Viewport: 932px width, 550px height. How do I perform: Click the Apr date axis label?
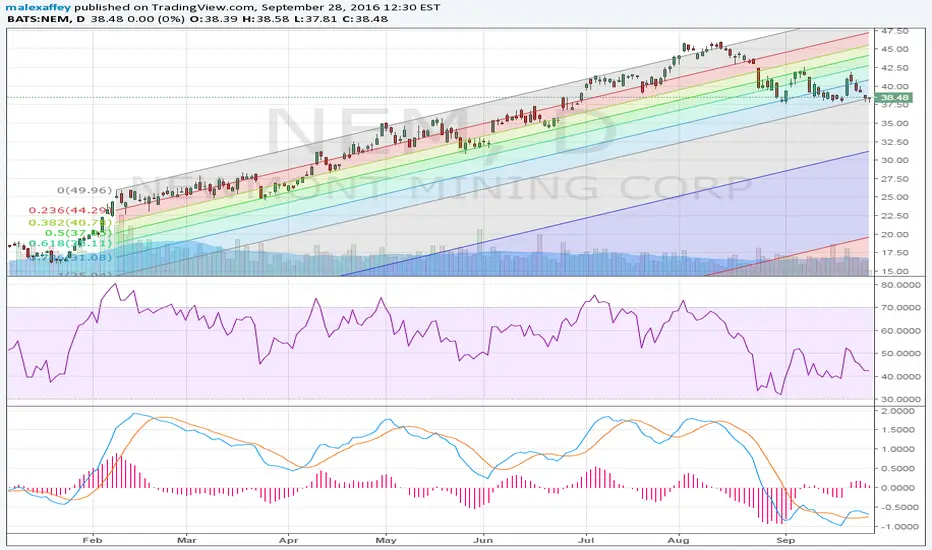coord(288,540)
